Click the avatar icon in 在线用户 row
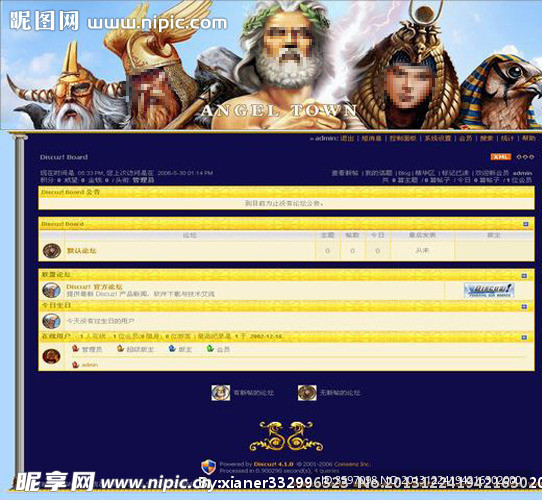Screen dimensions: 542x500 (x=52, y=356)
